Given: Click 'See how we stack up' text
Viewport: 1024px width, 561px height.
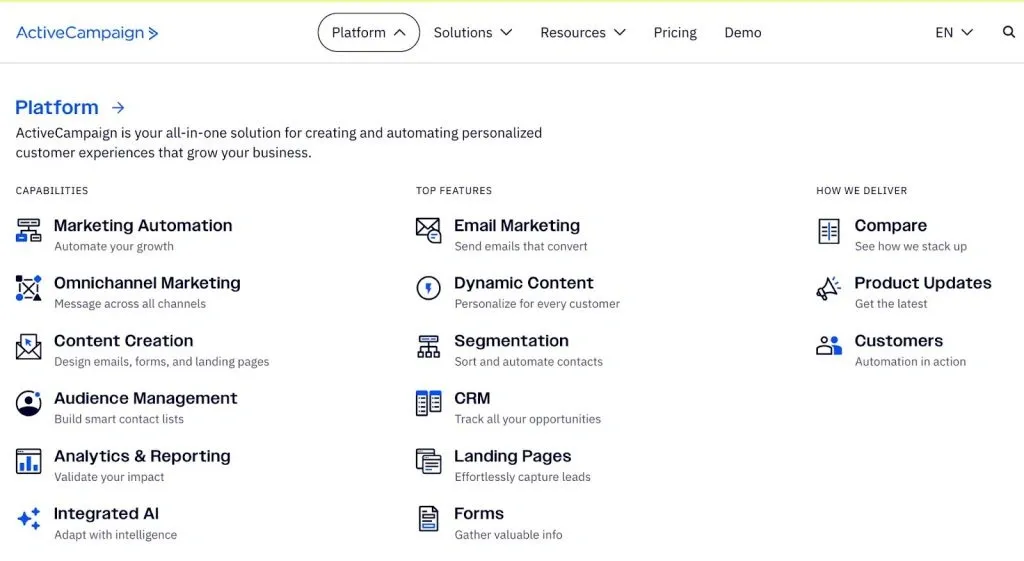Looking at the screenshot, I should 910,246.
